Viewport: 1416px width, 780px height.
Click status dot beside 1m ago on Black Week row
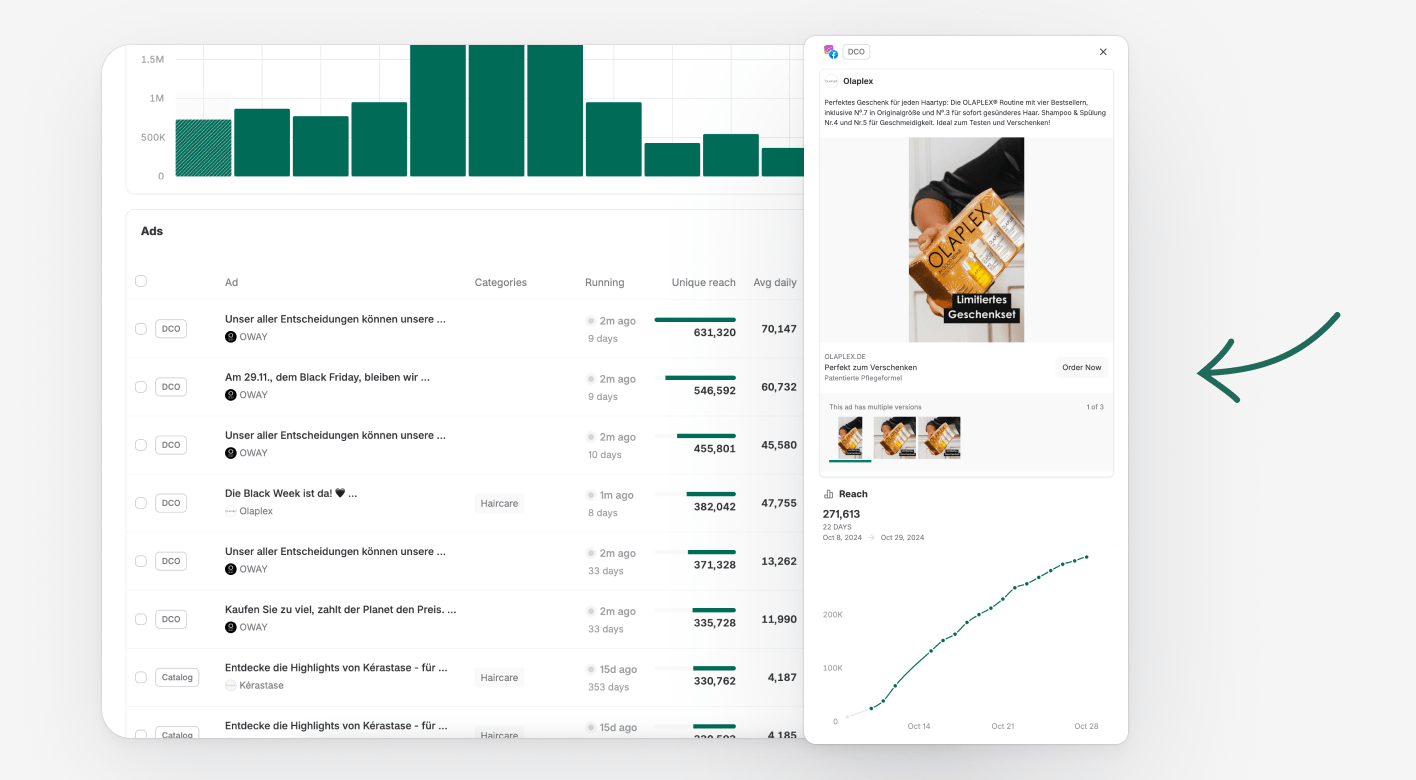pos(591,495)
